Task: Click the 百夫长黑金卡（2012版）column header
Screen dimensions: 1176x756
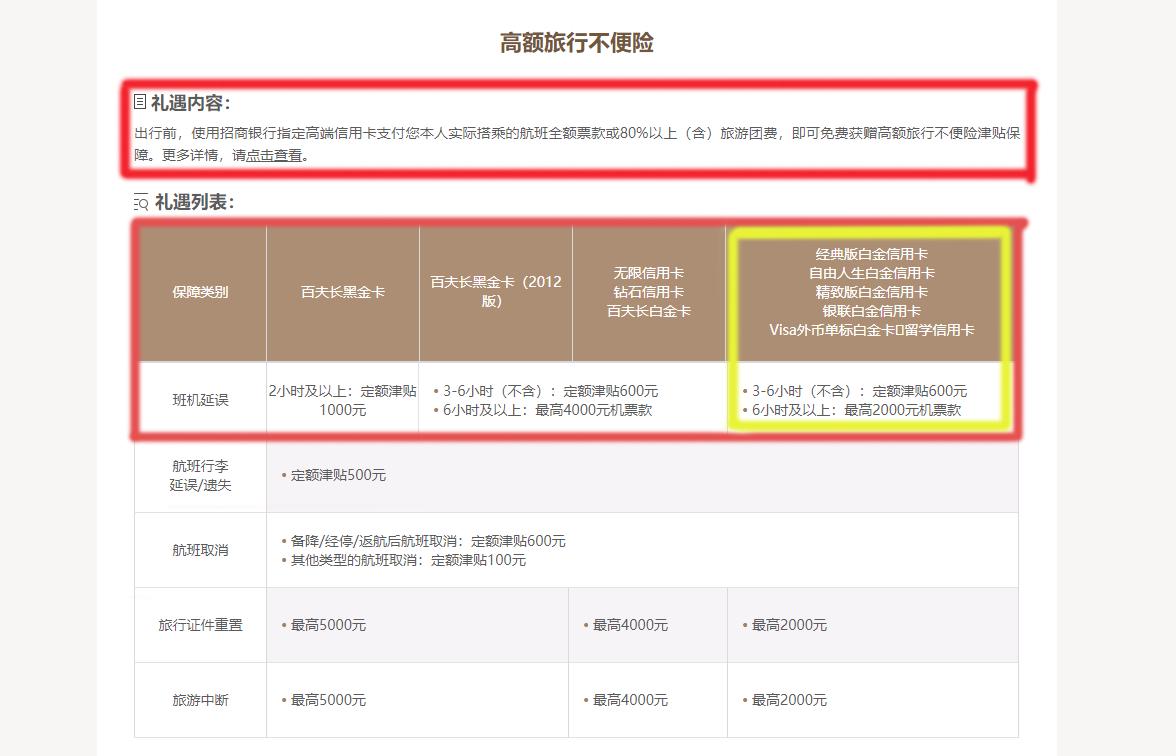Action: pos(496,291)
